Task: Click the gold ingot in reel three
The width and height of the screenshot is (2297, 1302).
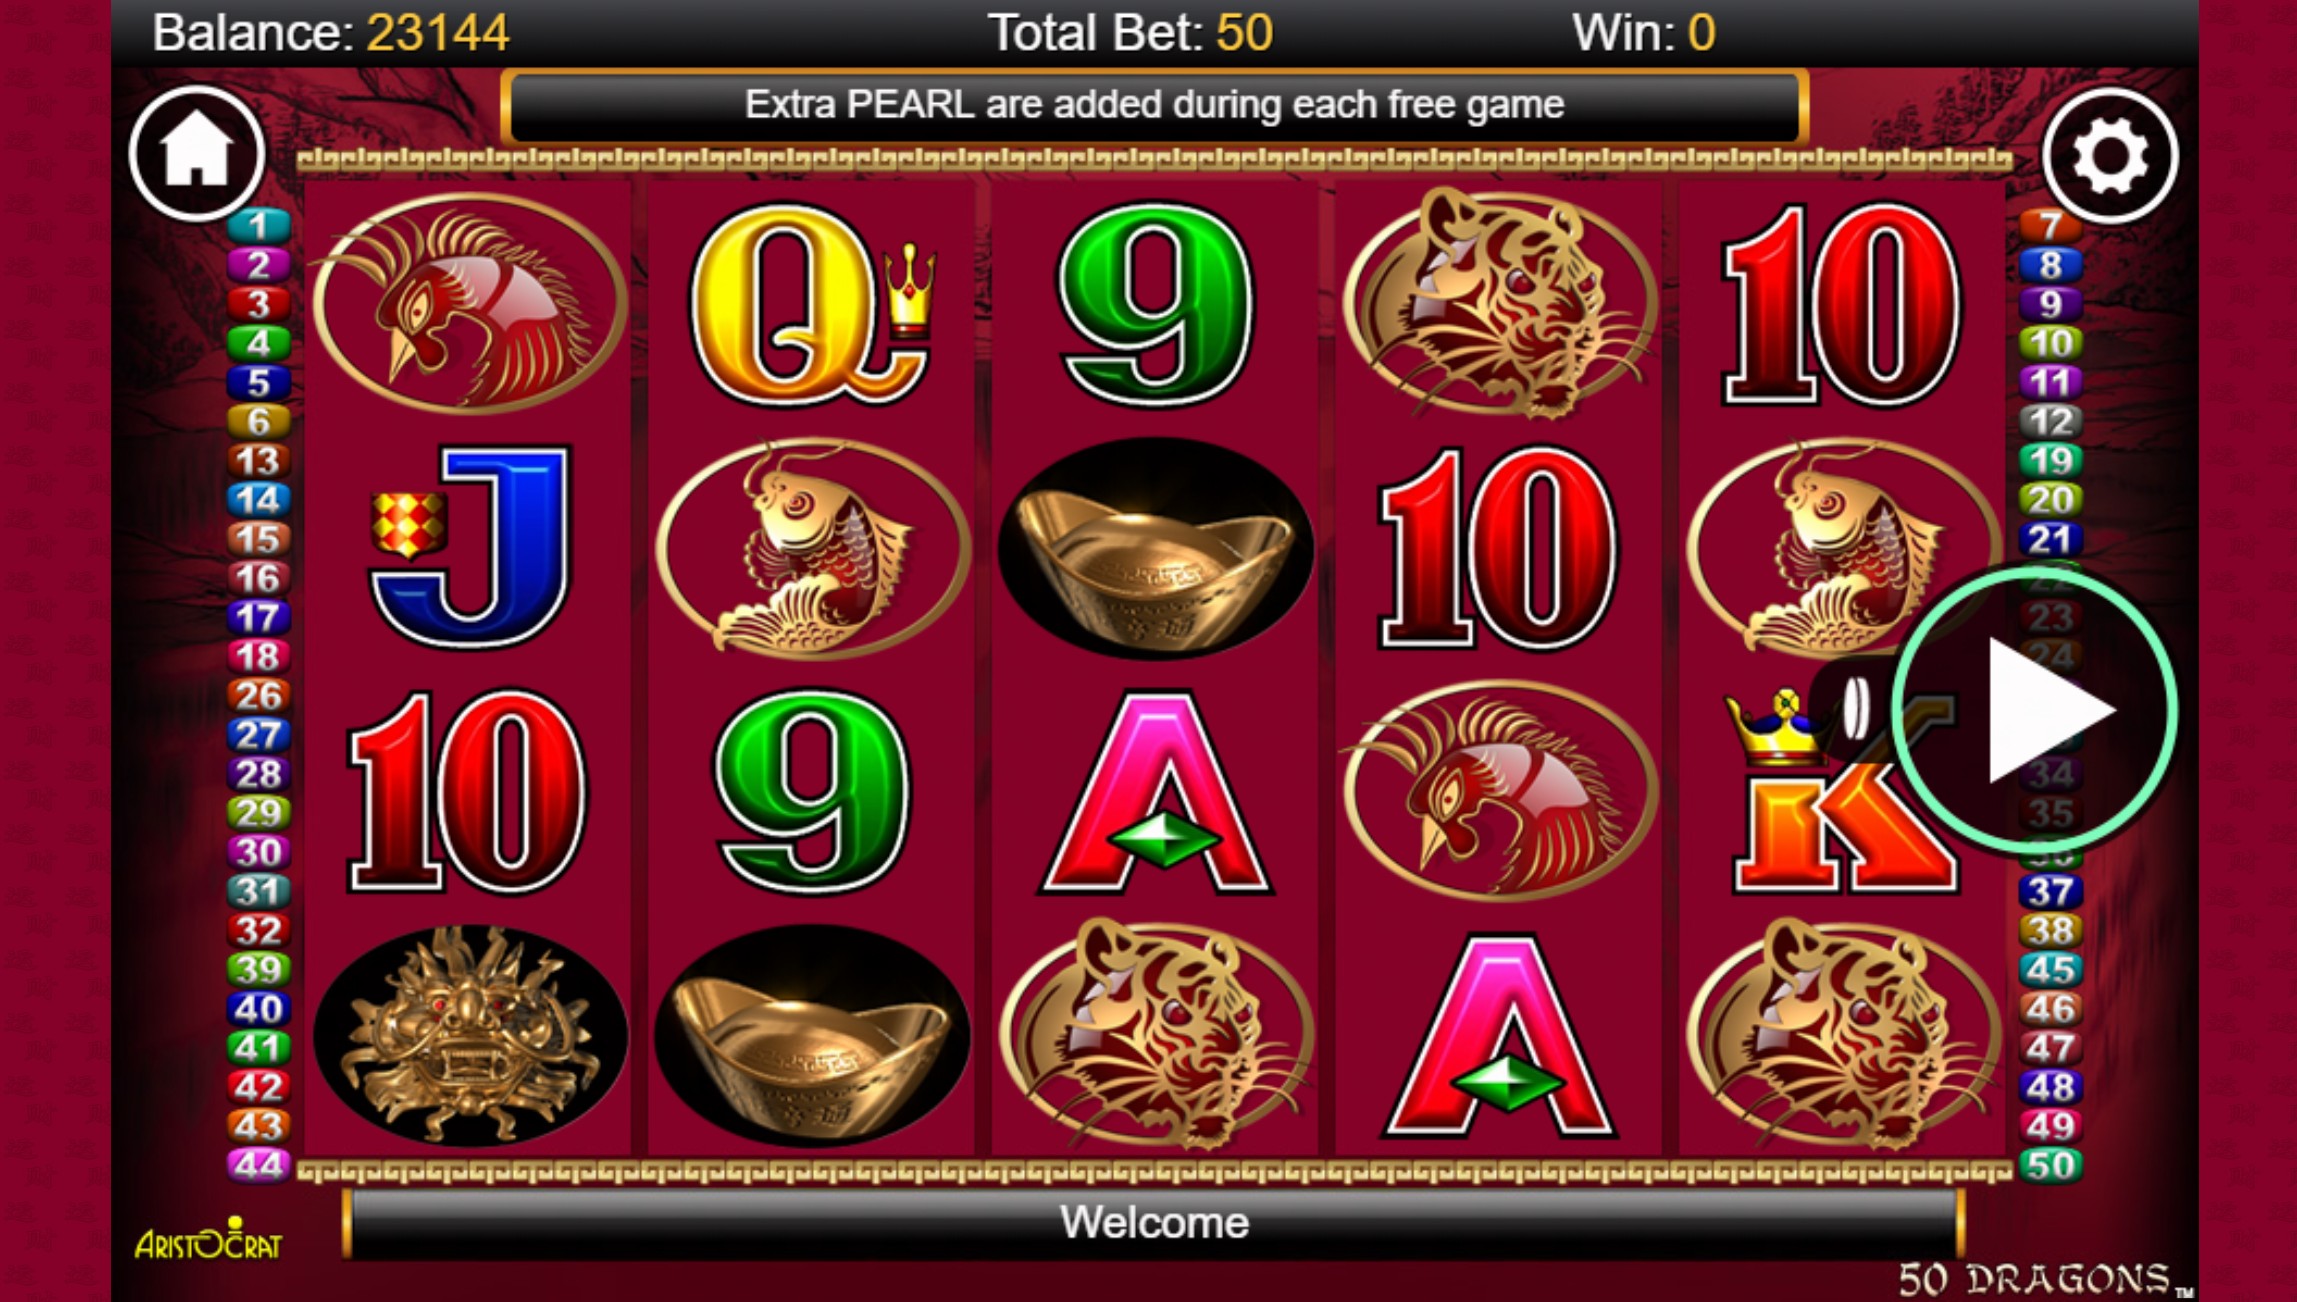Action: click(x=1156, y=548)
